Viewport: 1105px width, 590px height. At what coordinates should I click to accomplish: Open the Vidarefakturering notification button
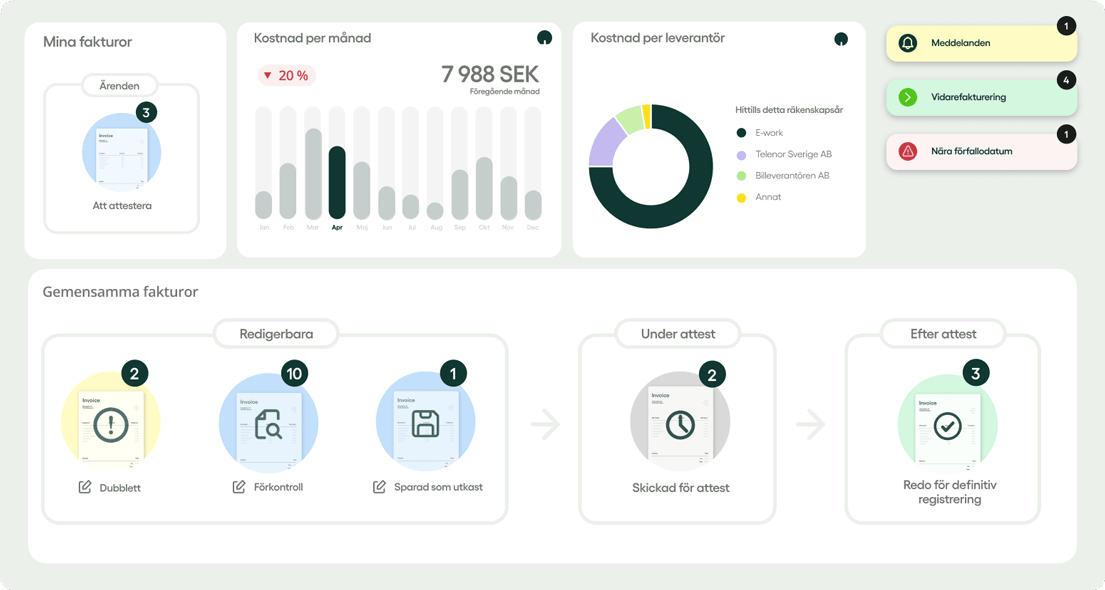point(981,97)
